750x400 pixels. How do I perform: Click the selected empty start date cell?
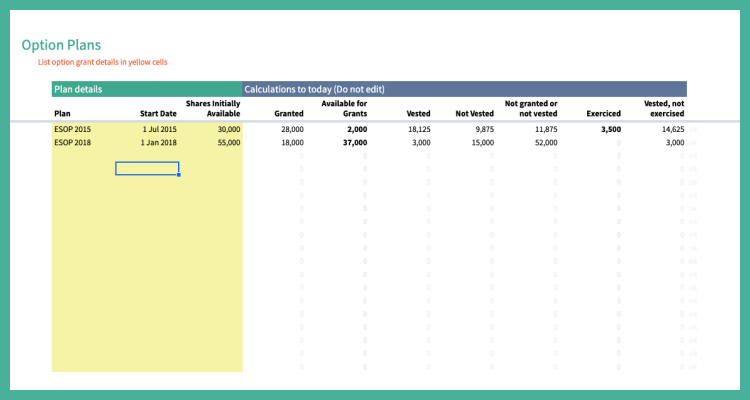pyautogui.click(x=147, y=168)
